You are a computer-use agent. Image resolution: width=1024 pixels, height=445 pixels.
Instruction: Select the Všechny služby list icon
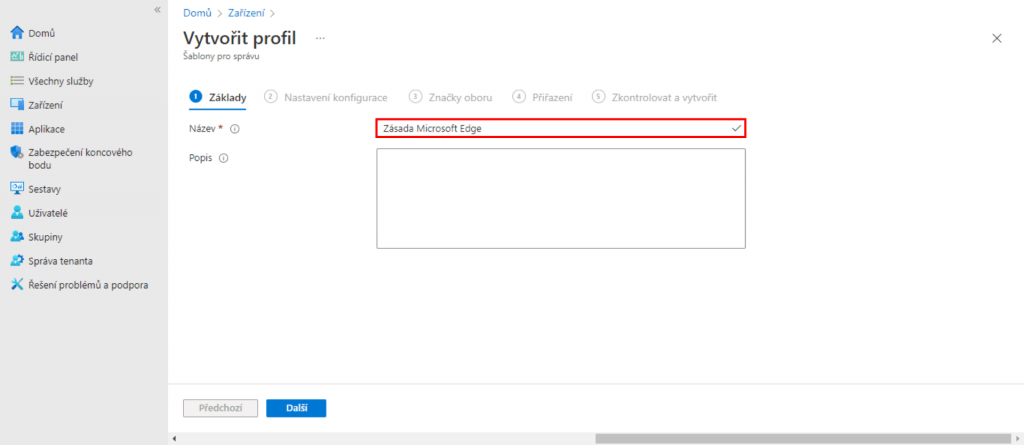[16, 81]
